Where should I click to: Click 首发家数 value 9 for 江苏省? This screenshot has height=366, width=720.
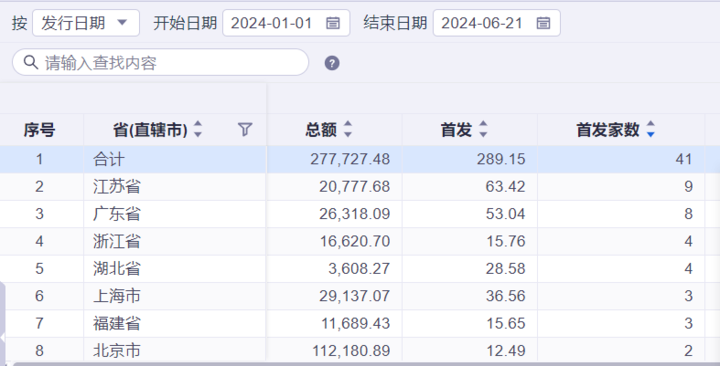pyautogui.click(x=688, y=186)
